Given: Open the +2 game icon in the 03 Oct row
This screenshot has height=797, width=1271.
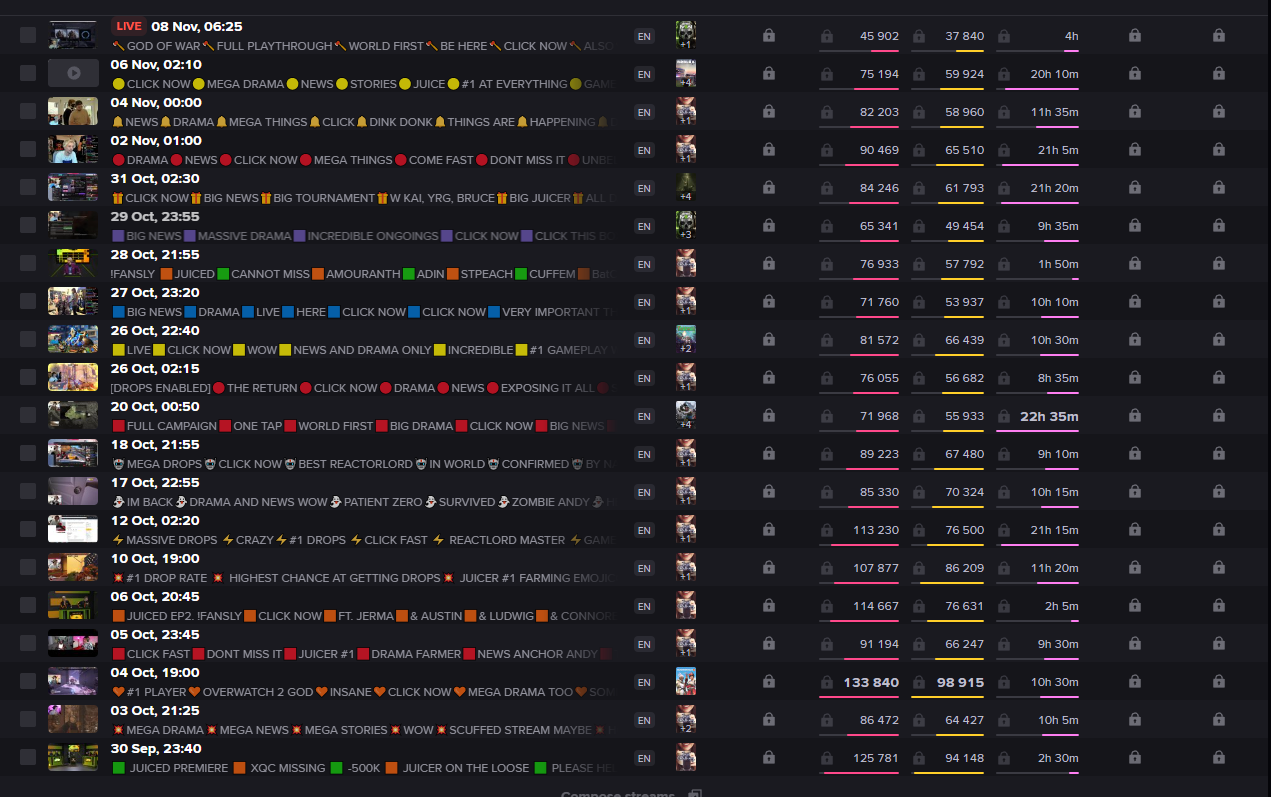Looking at the screenshot, I should click(x=685, y=719).
